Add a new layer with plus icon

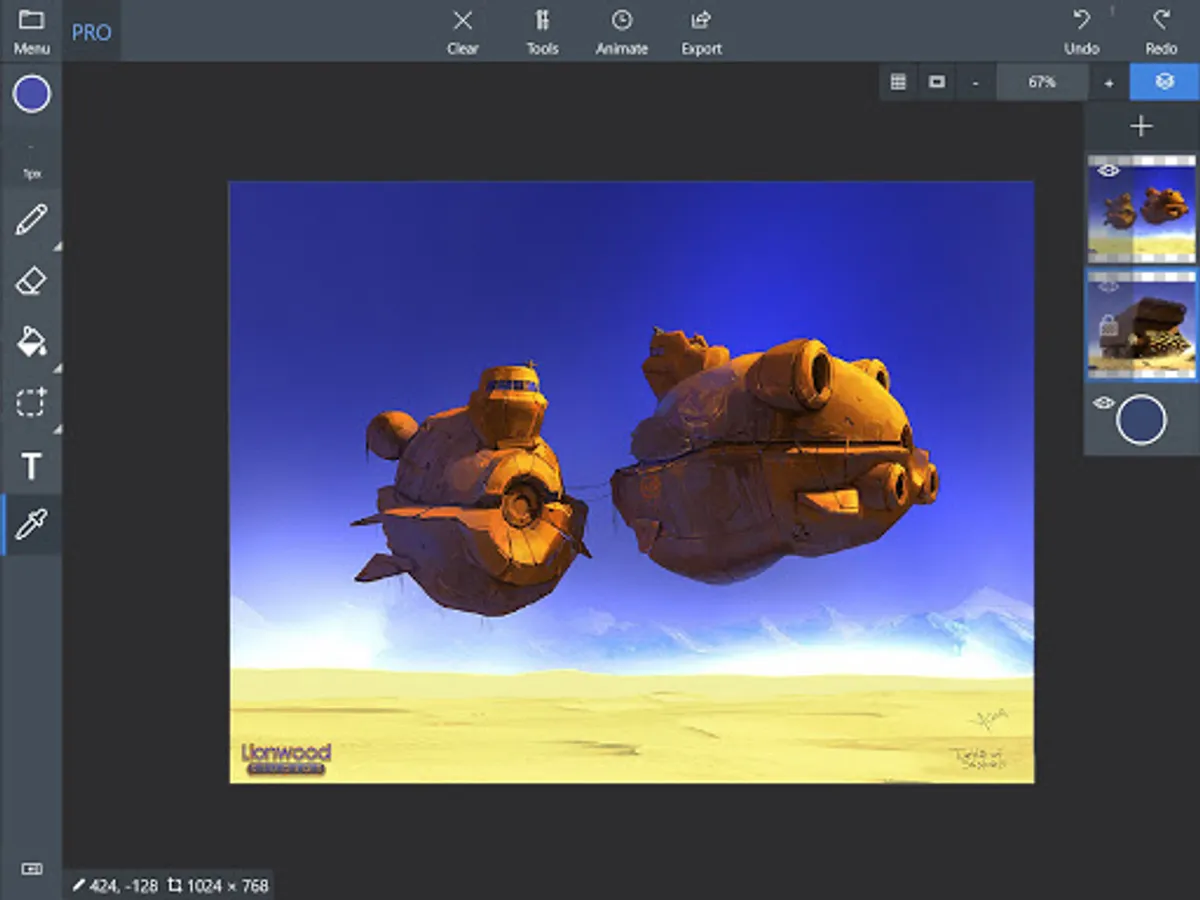[x=1141, y=127]
